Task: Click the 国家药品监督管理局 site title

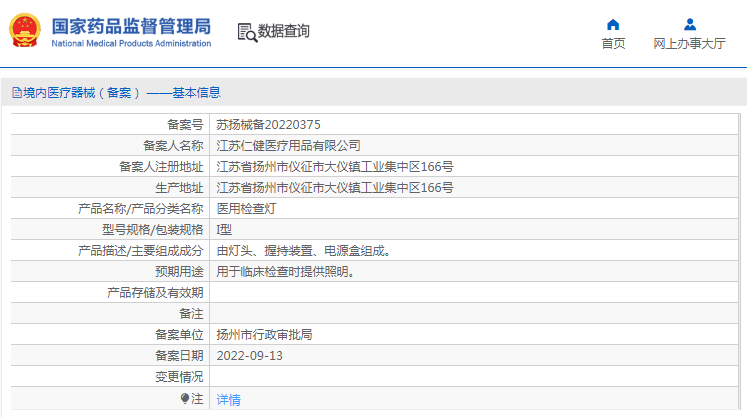Action: click(131, 24)
